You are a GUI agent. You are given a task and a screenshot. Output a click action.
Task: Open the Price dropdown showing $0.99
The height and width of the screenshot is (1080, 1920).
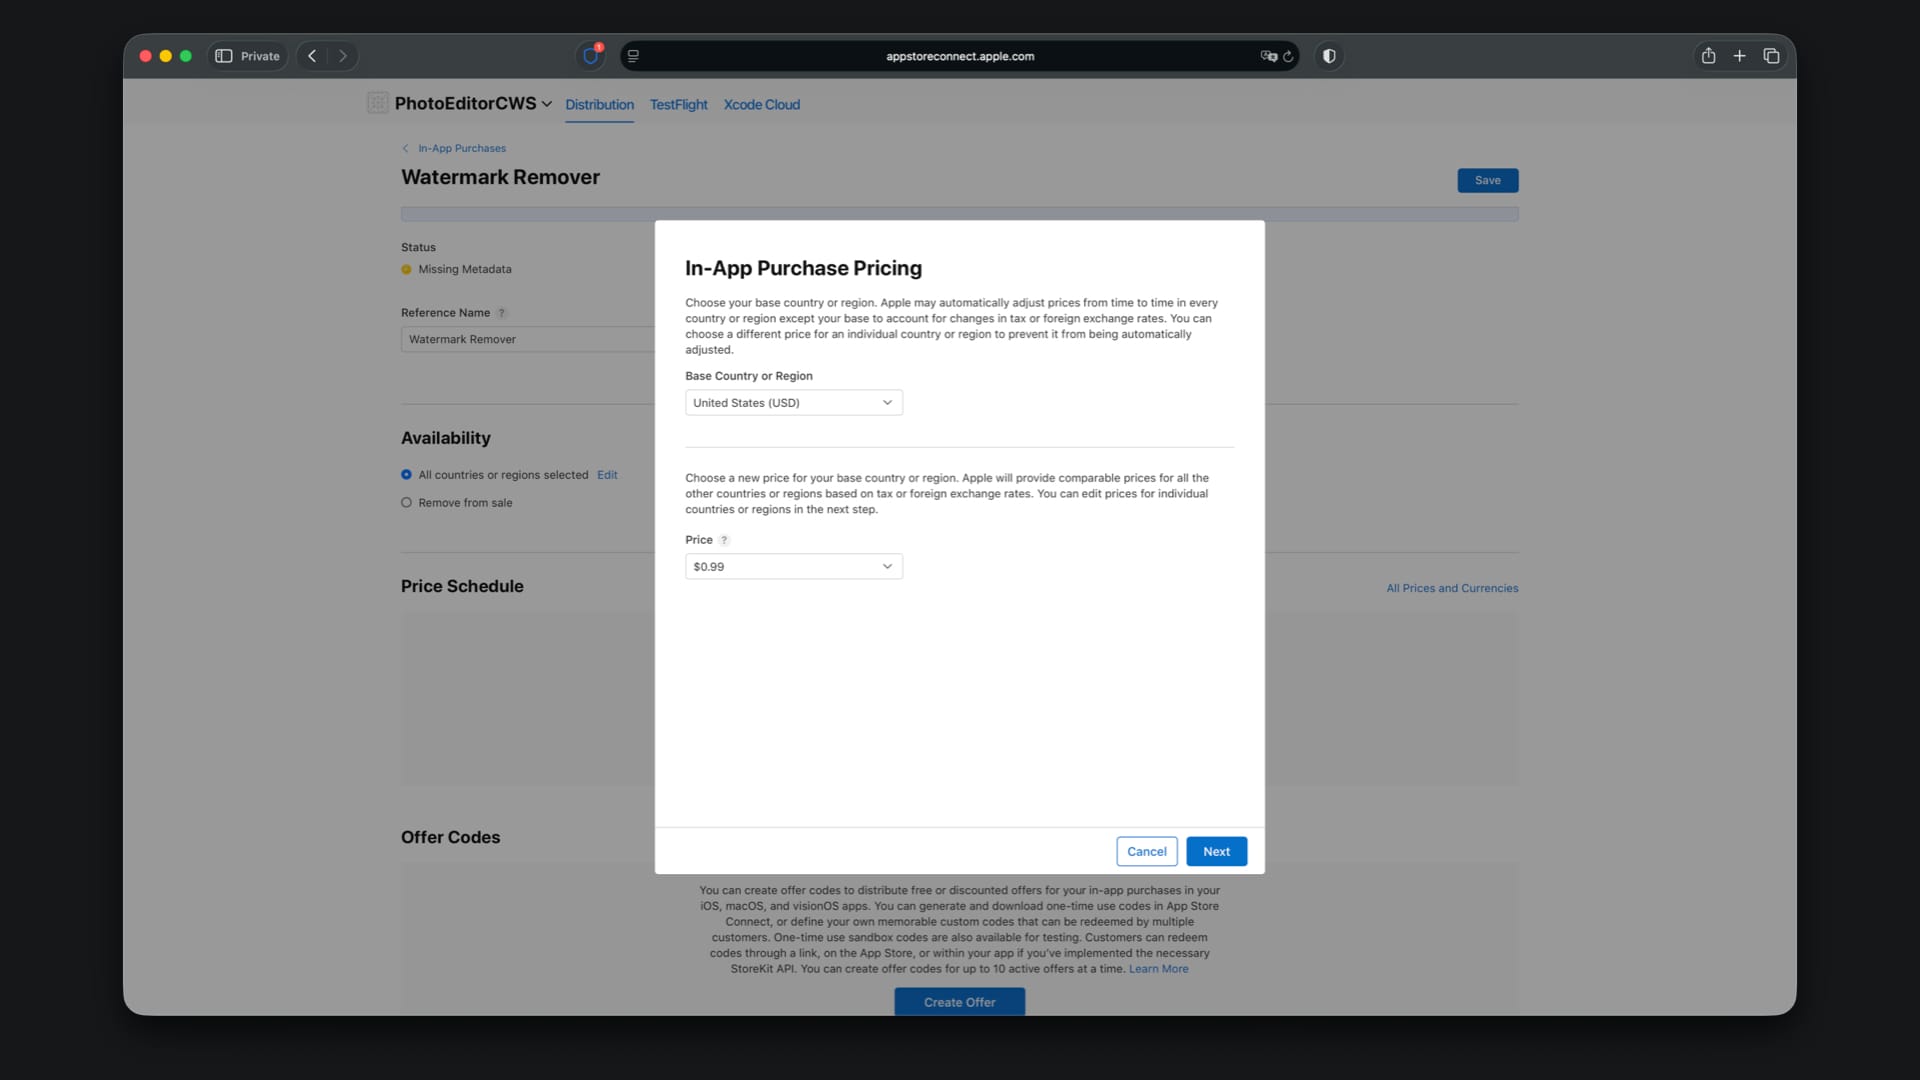tap(793, 567)
